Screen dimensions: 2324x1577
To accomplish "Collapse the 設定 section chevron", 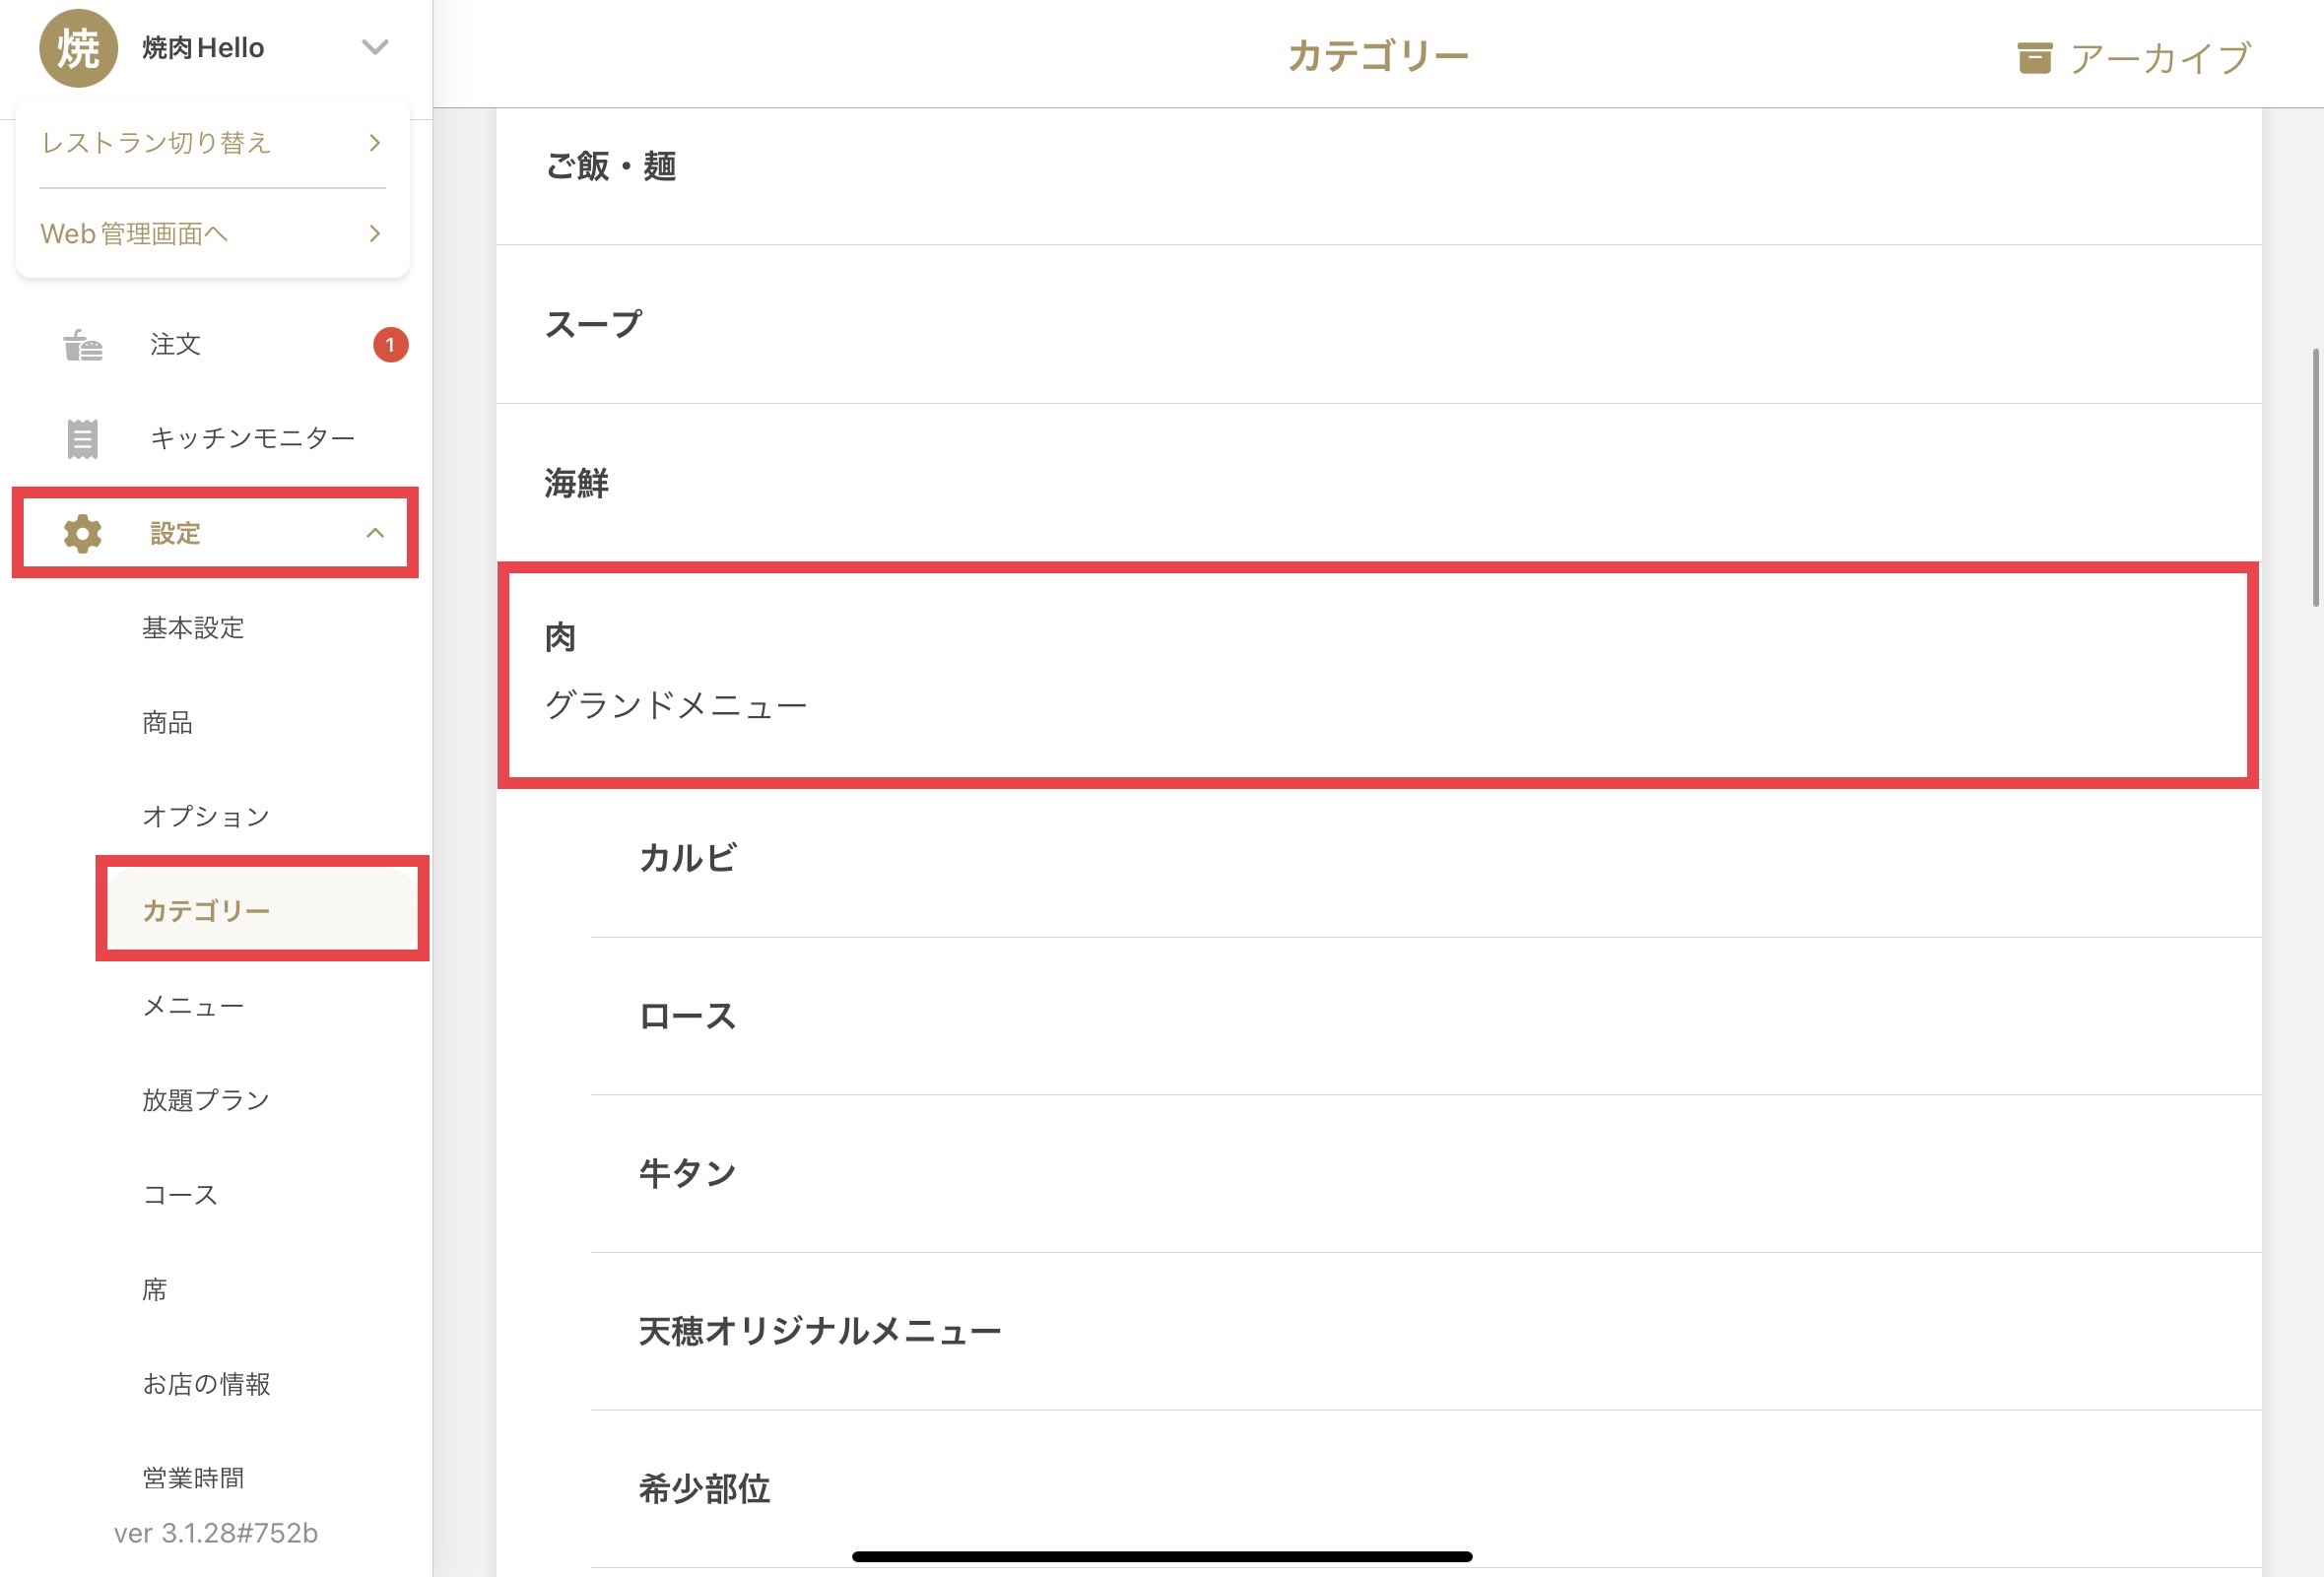I will (375, 533).
